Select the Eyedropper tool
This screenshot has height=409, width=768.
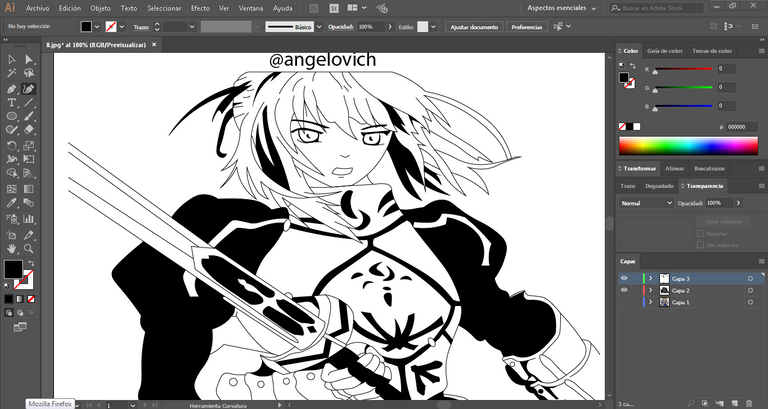point(12,203)
